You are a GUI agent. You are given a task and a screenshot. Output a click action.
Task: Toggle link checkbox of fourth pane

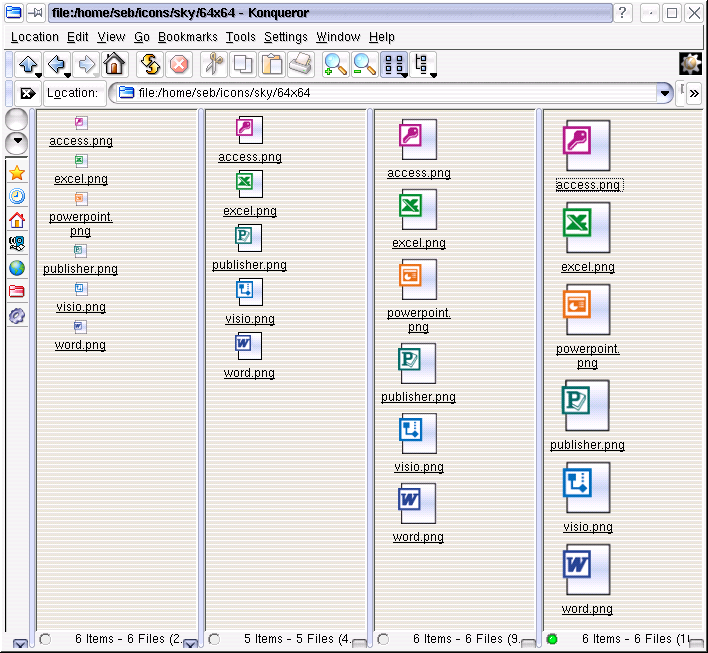[x=696, y=644]
